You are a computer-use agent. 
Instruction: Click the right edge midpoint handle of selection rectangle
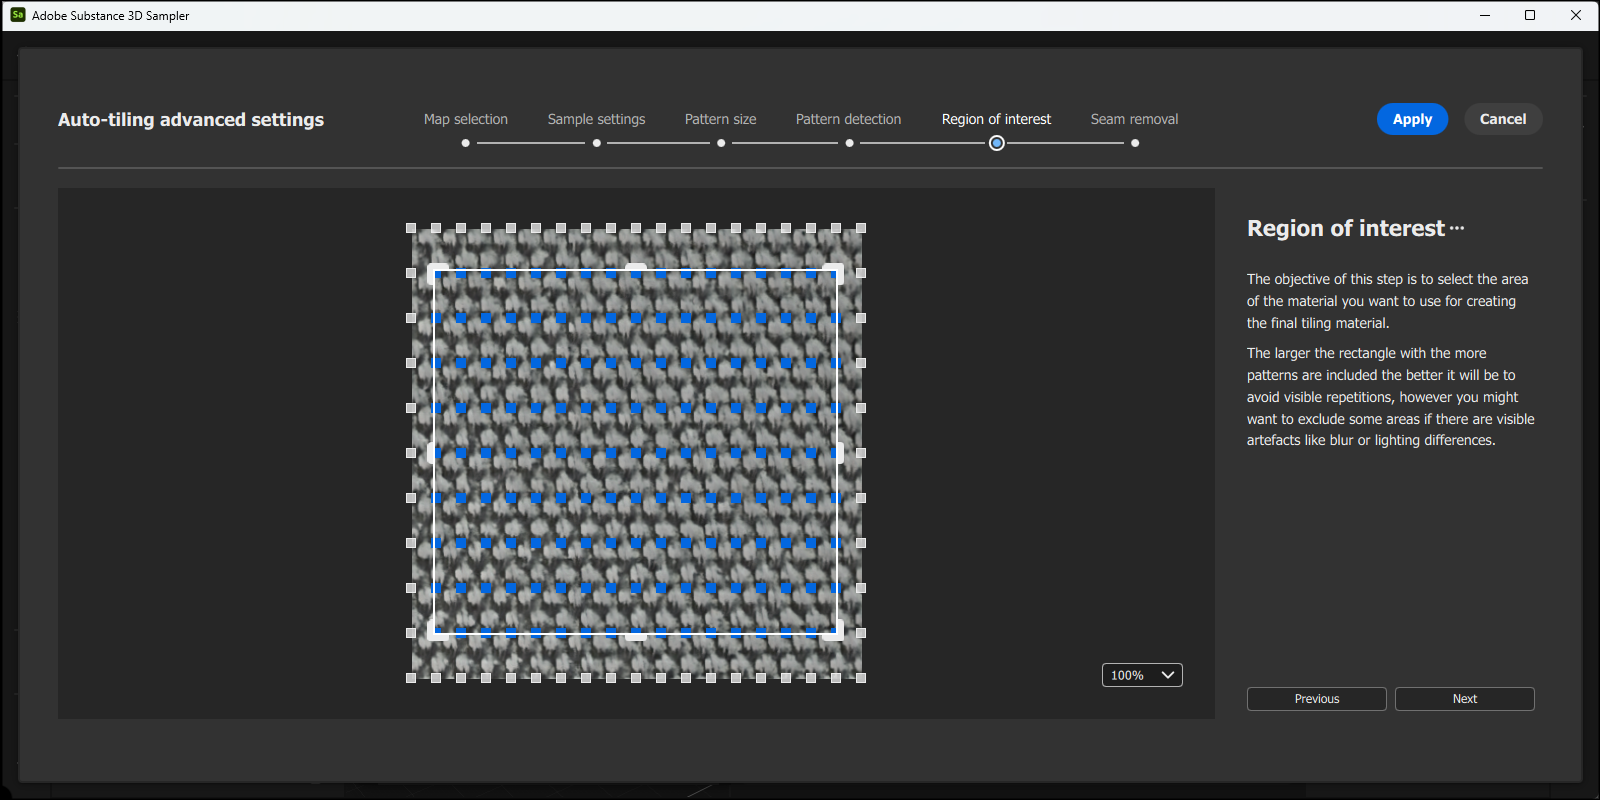point(838,452)
